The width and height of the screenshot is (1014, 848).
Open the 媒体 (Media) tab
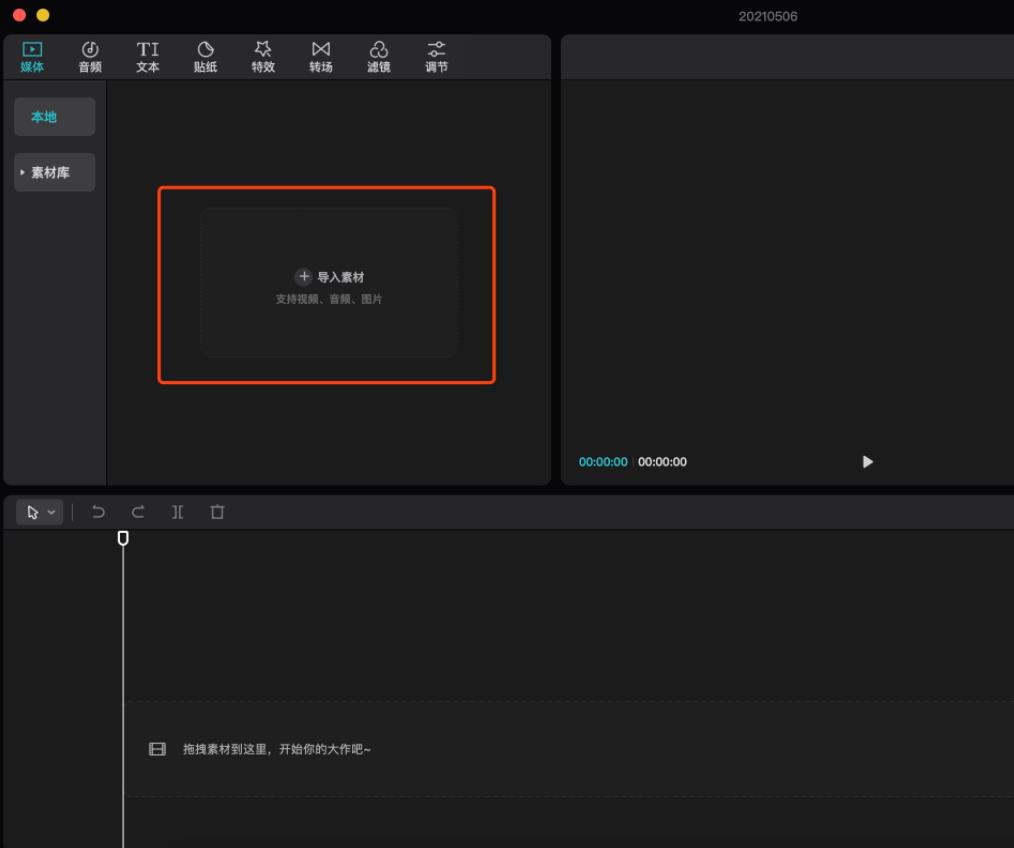click(32, 57)
